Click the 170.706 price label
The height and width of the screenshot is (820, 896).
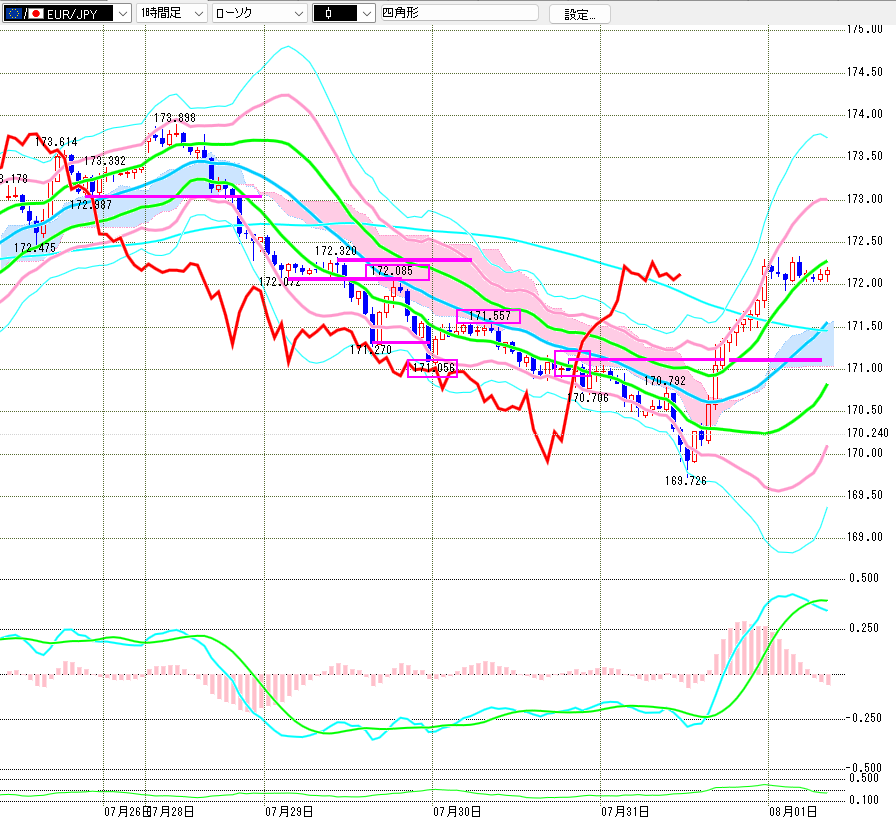[588, 398]
